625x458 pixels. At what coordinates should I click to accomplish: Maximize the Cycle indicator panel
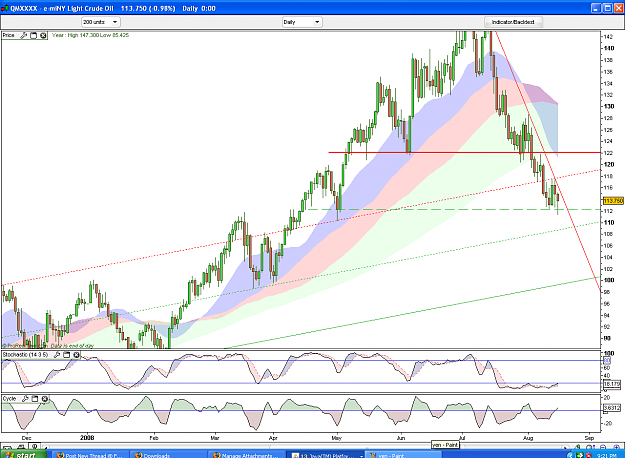click(x=35, y=399)
